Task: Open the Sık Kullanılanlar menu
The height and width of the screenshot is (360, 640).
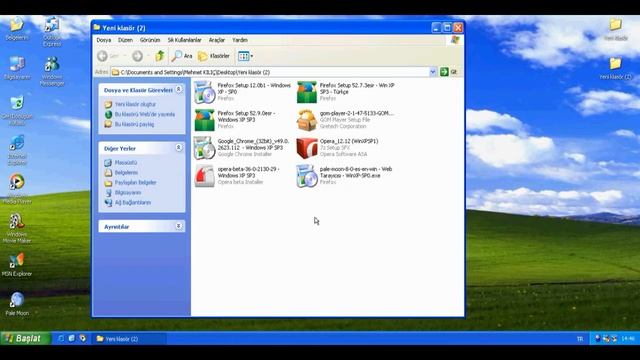Action: [184, 40]
